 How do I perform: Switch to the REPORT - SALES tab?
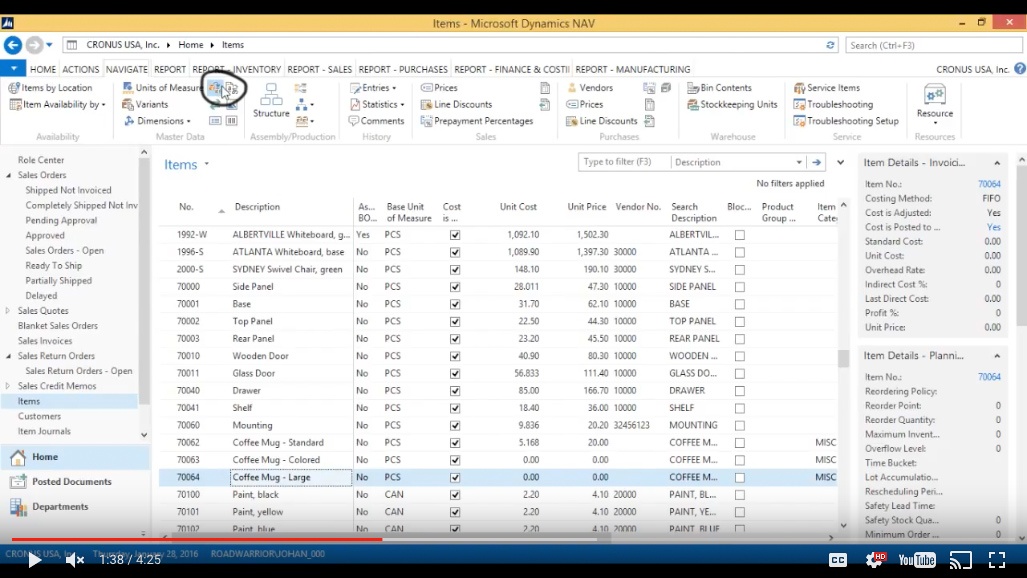point(320,69)
